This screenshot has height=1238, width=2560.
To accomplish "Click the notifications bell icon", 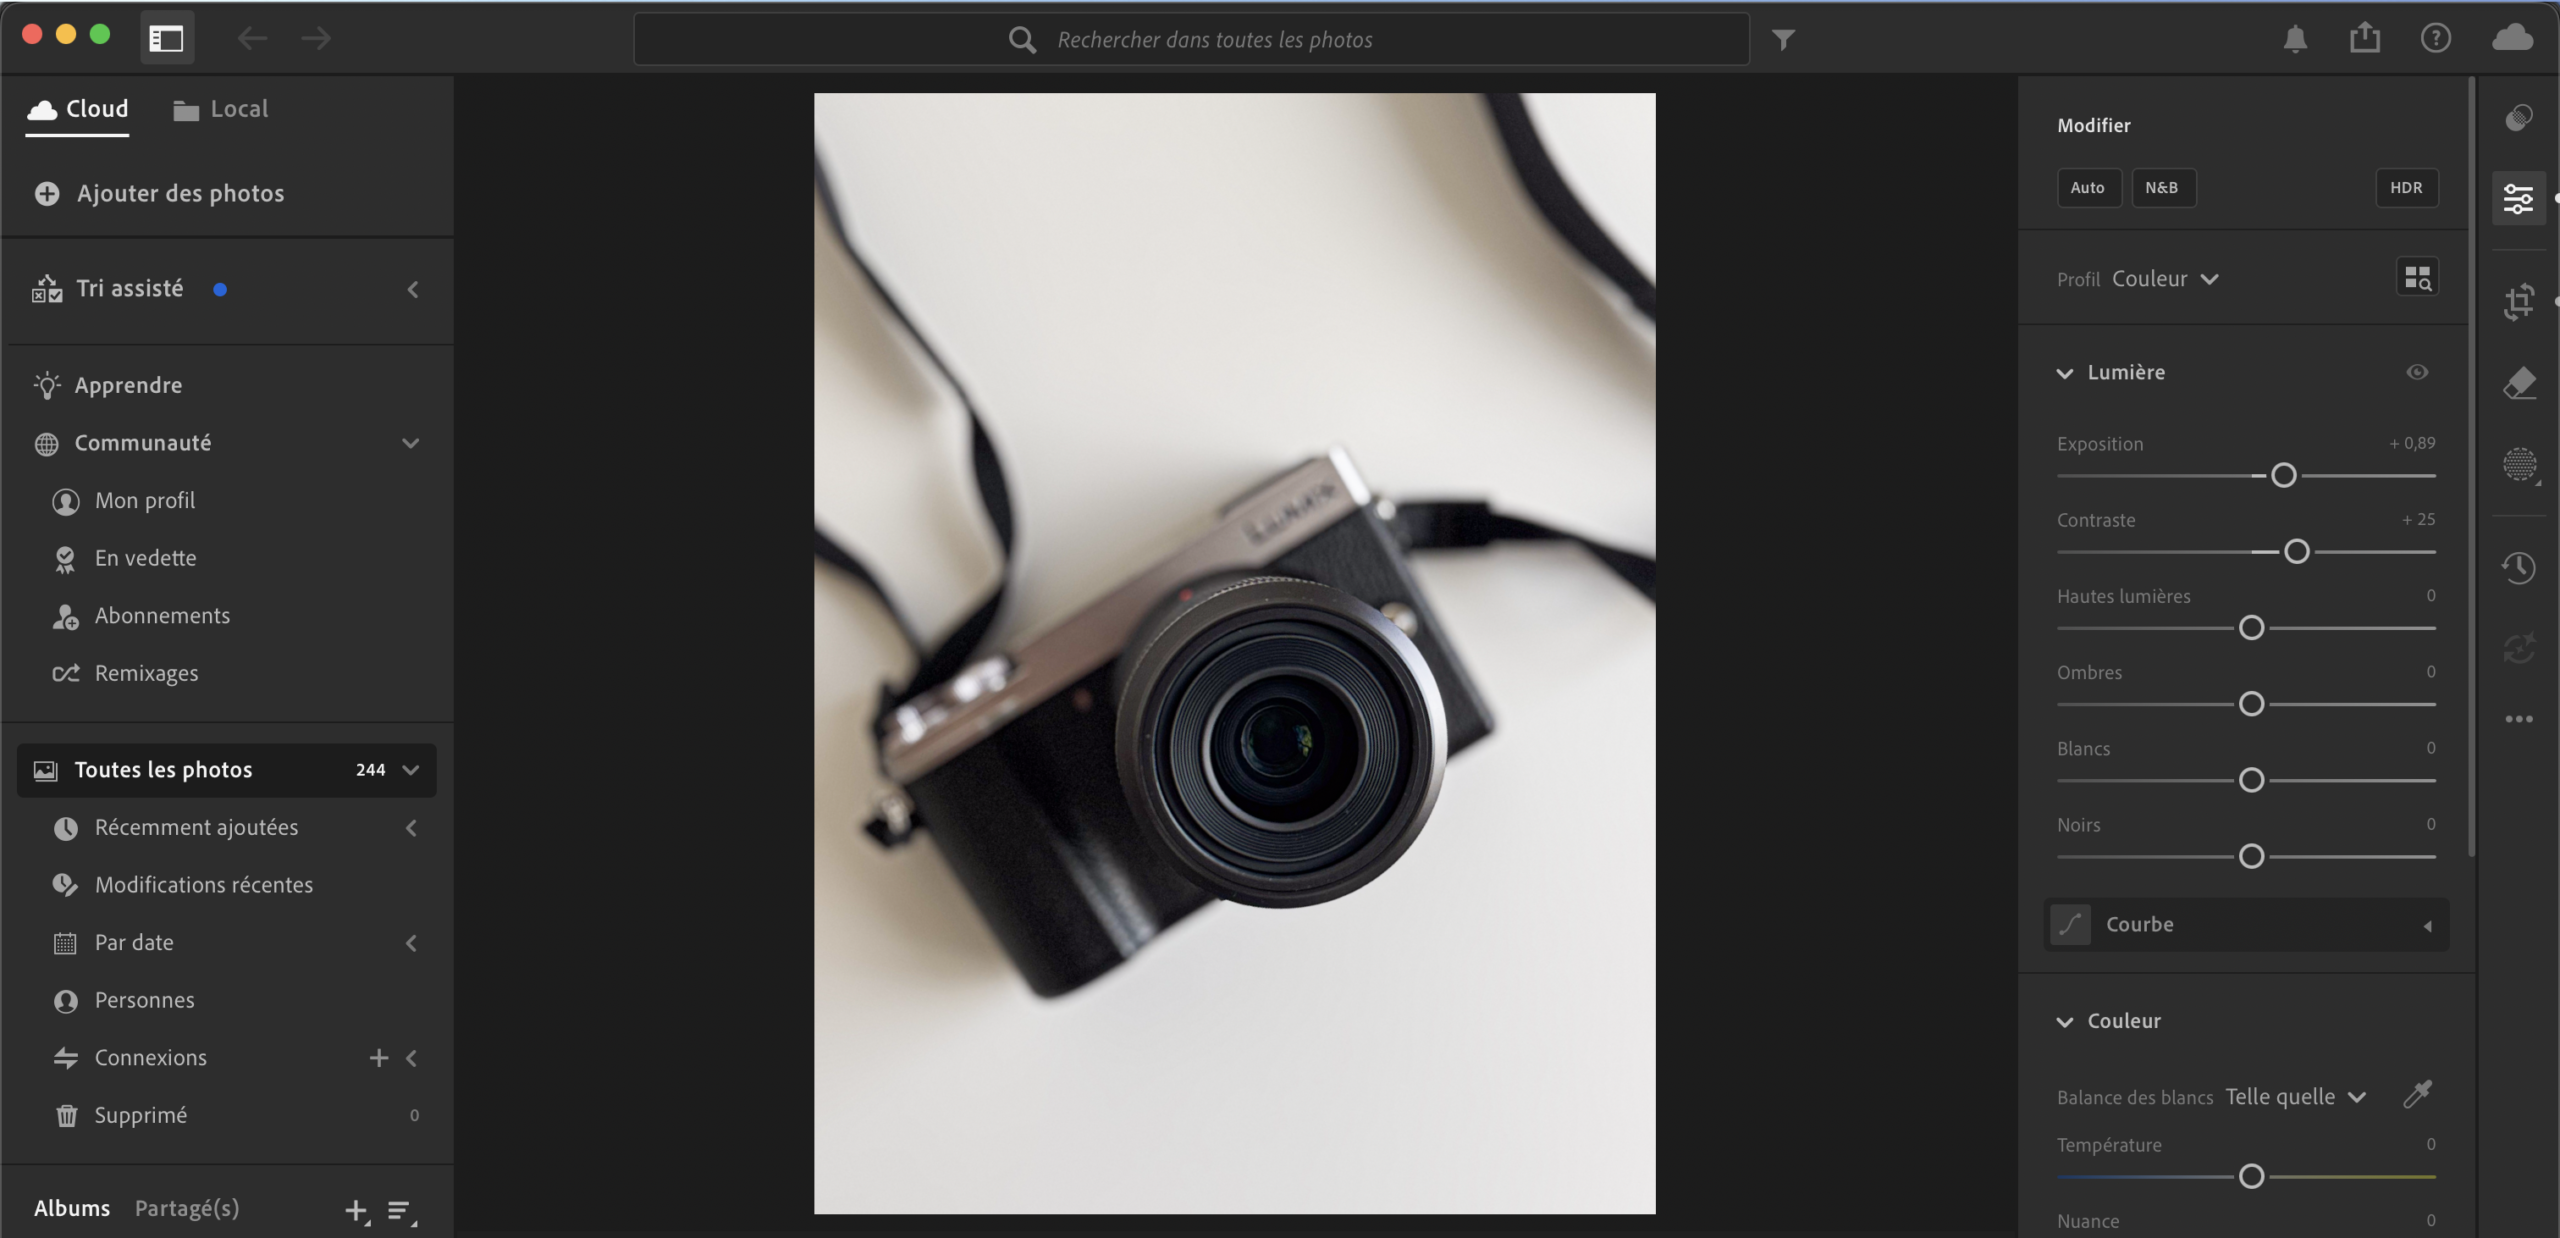I will click(2295, 39).
